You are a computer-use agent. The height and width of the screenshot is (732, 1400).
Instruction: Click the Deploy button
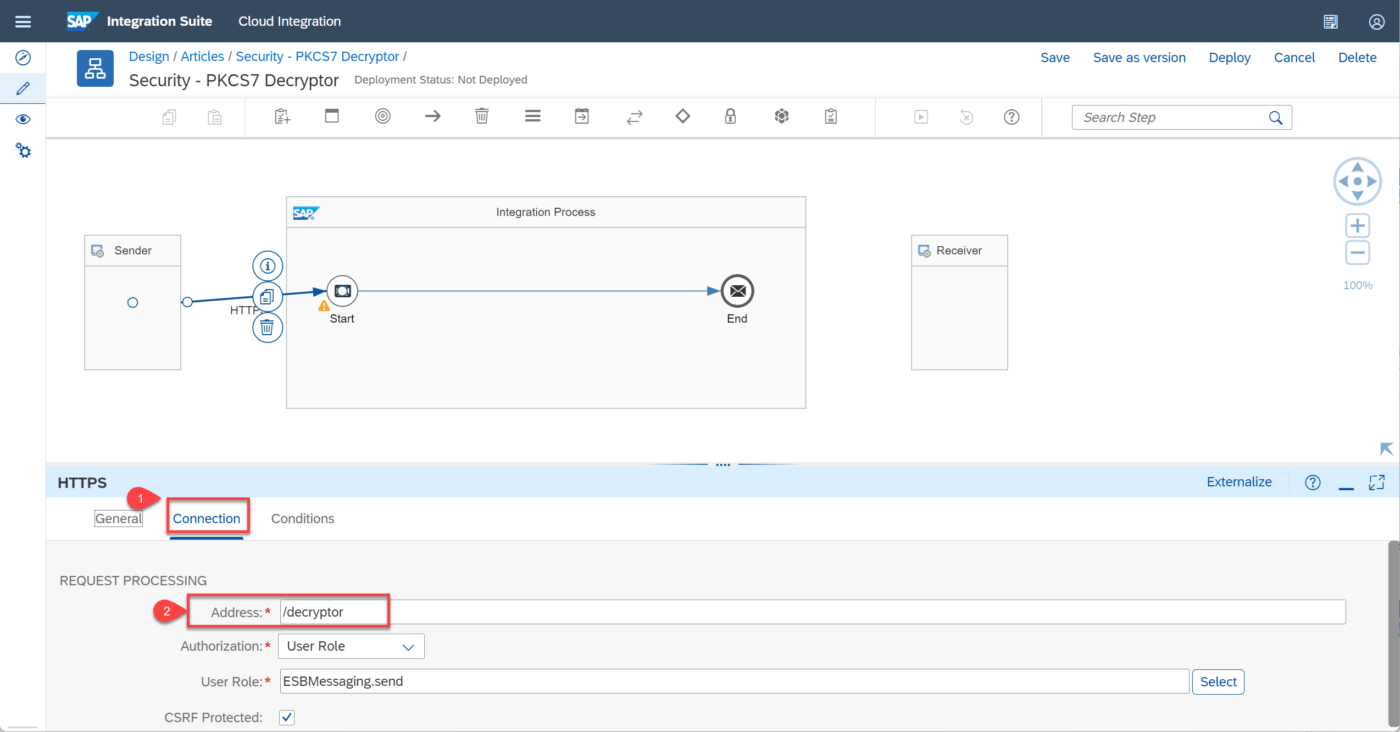[x=1230, y=57]
